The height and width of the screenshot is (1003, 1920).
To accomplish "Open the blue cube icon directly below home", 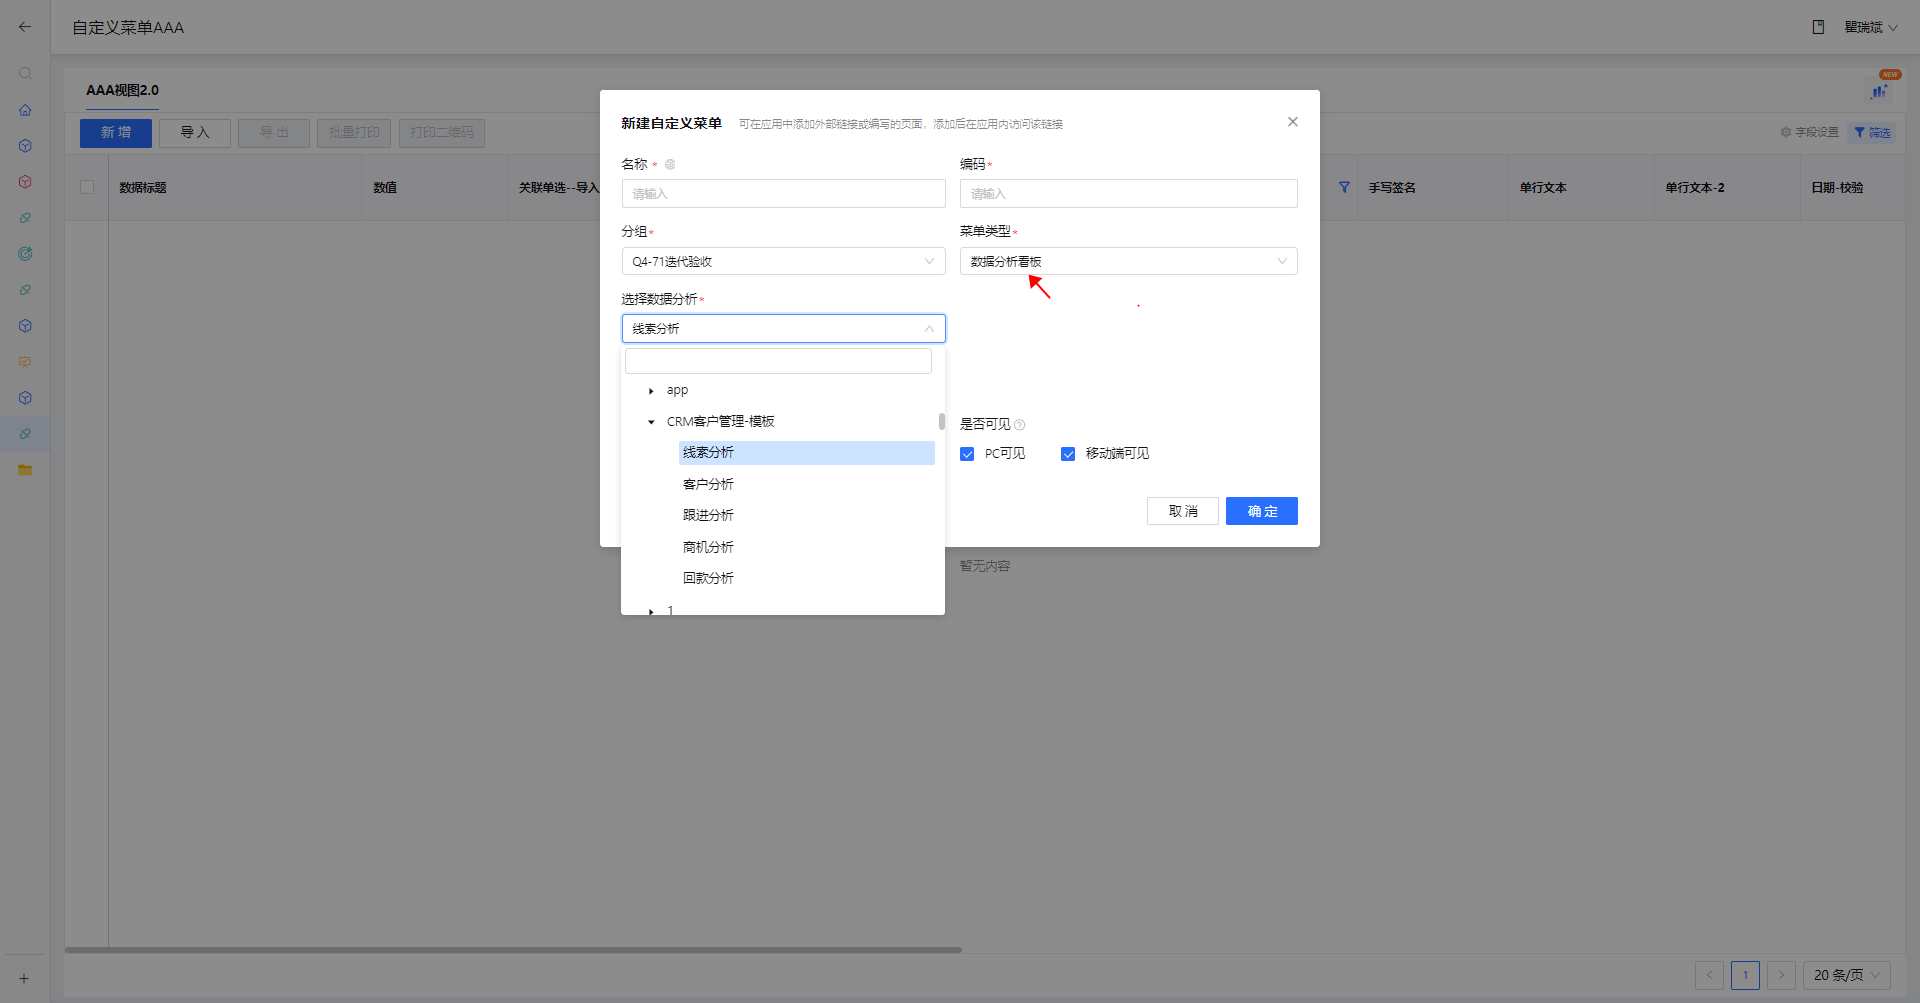I will point(25,146).
